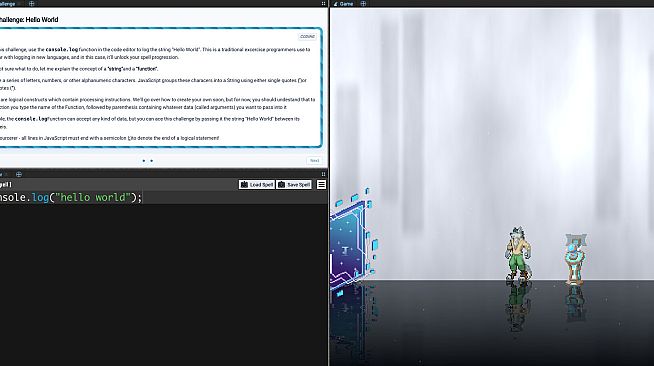This screenshot has height=366, width=654.
Task: Select the second pagination dot
Action: [x=151, y=160]
